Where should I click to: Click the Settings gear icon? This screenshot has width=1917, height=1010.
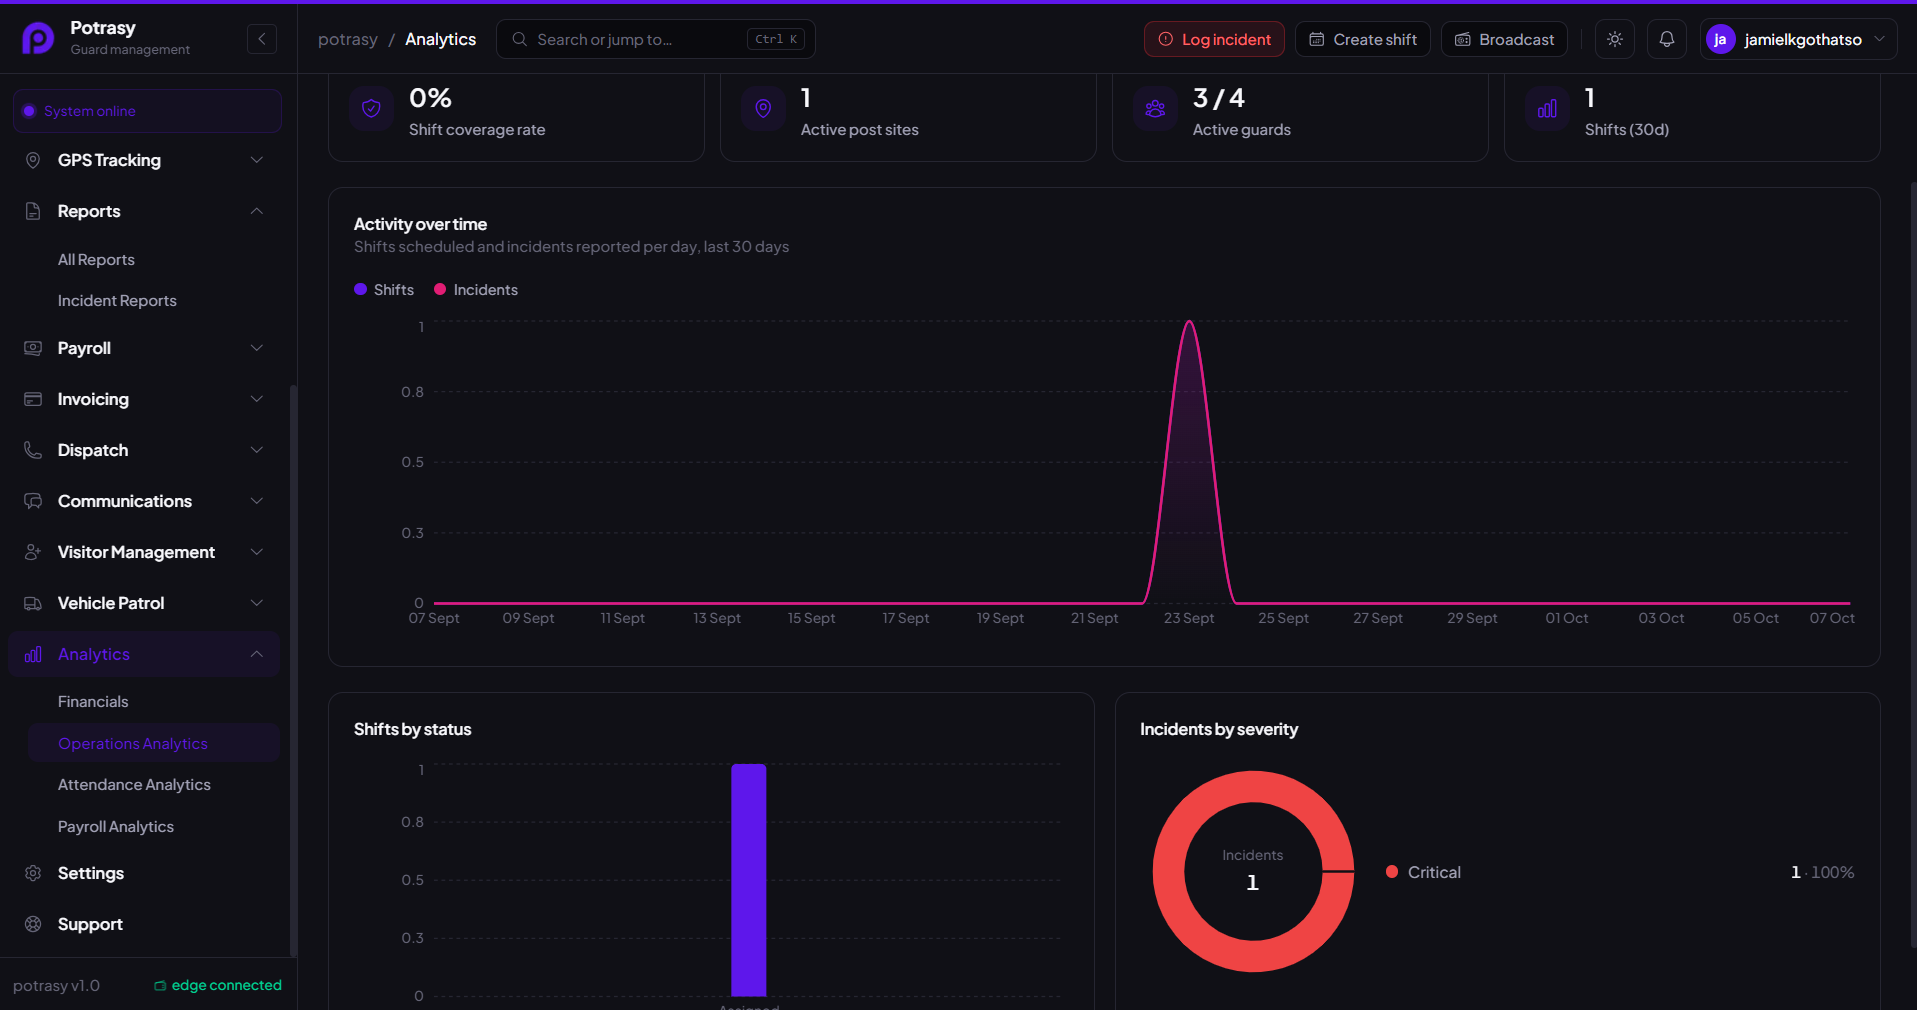tap(33, 873)
